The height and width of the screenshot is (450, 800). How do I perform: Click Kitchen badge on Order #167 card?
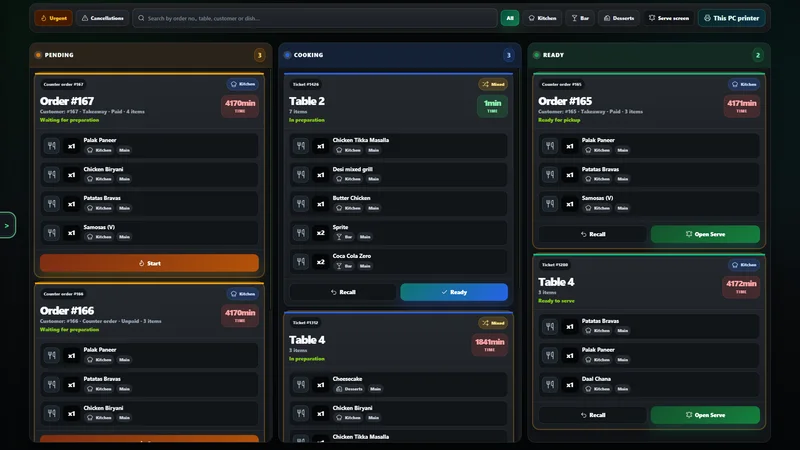coord(243,84)
